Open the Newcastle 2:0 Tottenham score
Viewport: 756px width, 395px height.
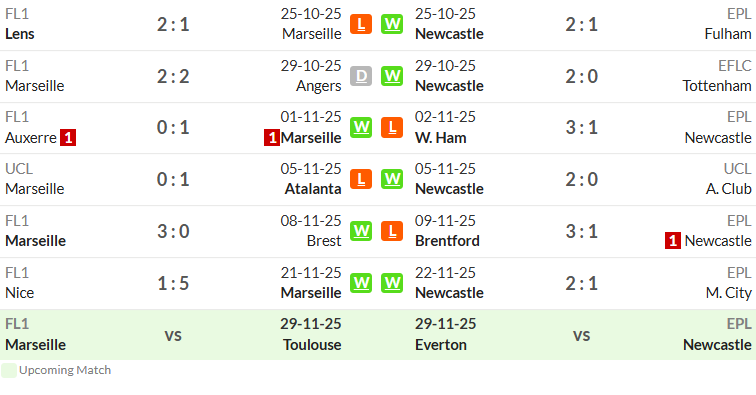(x=581, y=76)
